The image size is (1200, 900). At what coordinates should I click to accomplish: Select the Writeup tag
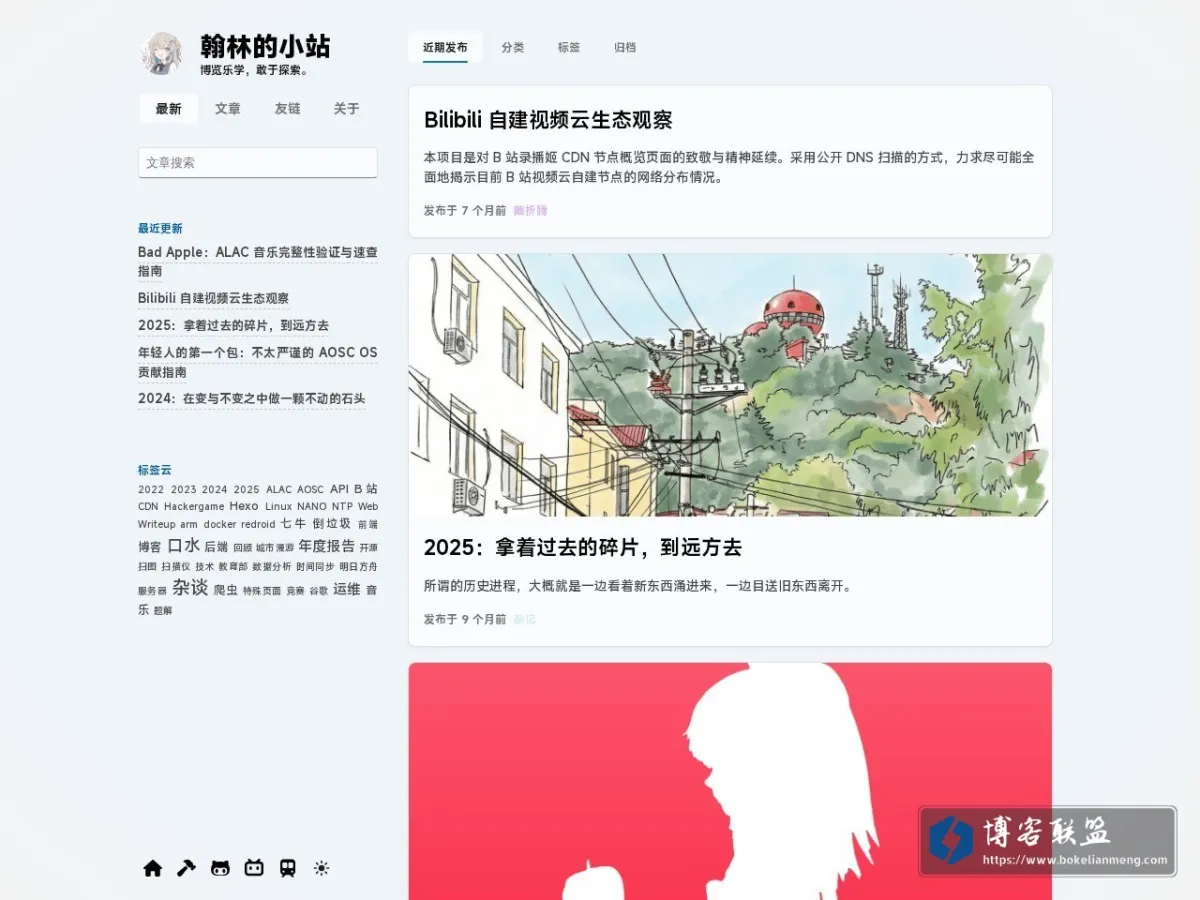pyautogui.click(x=157, y=524)
